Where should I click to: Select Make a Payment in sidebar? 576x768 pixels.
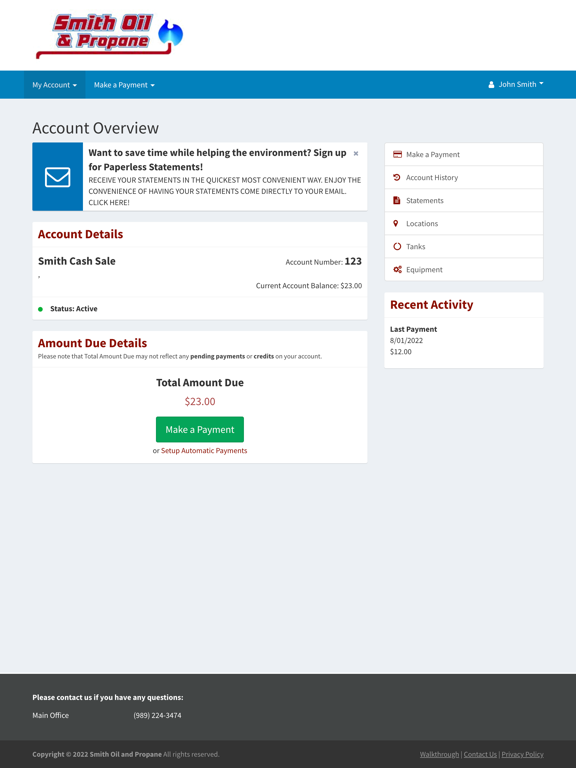(464, 154)
